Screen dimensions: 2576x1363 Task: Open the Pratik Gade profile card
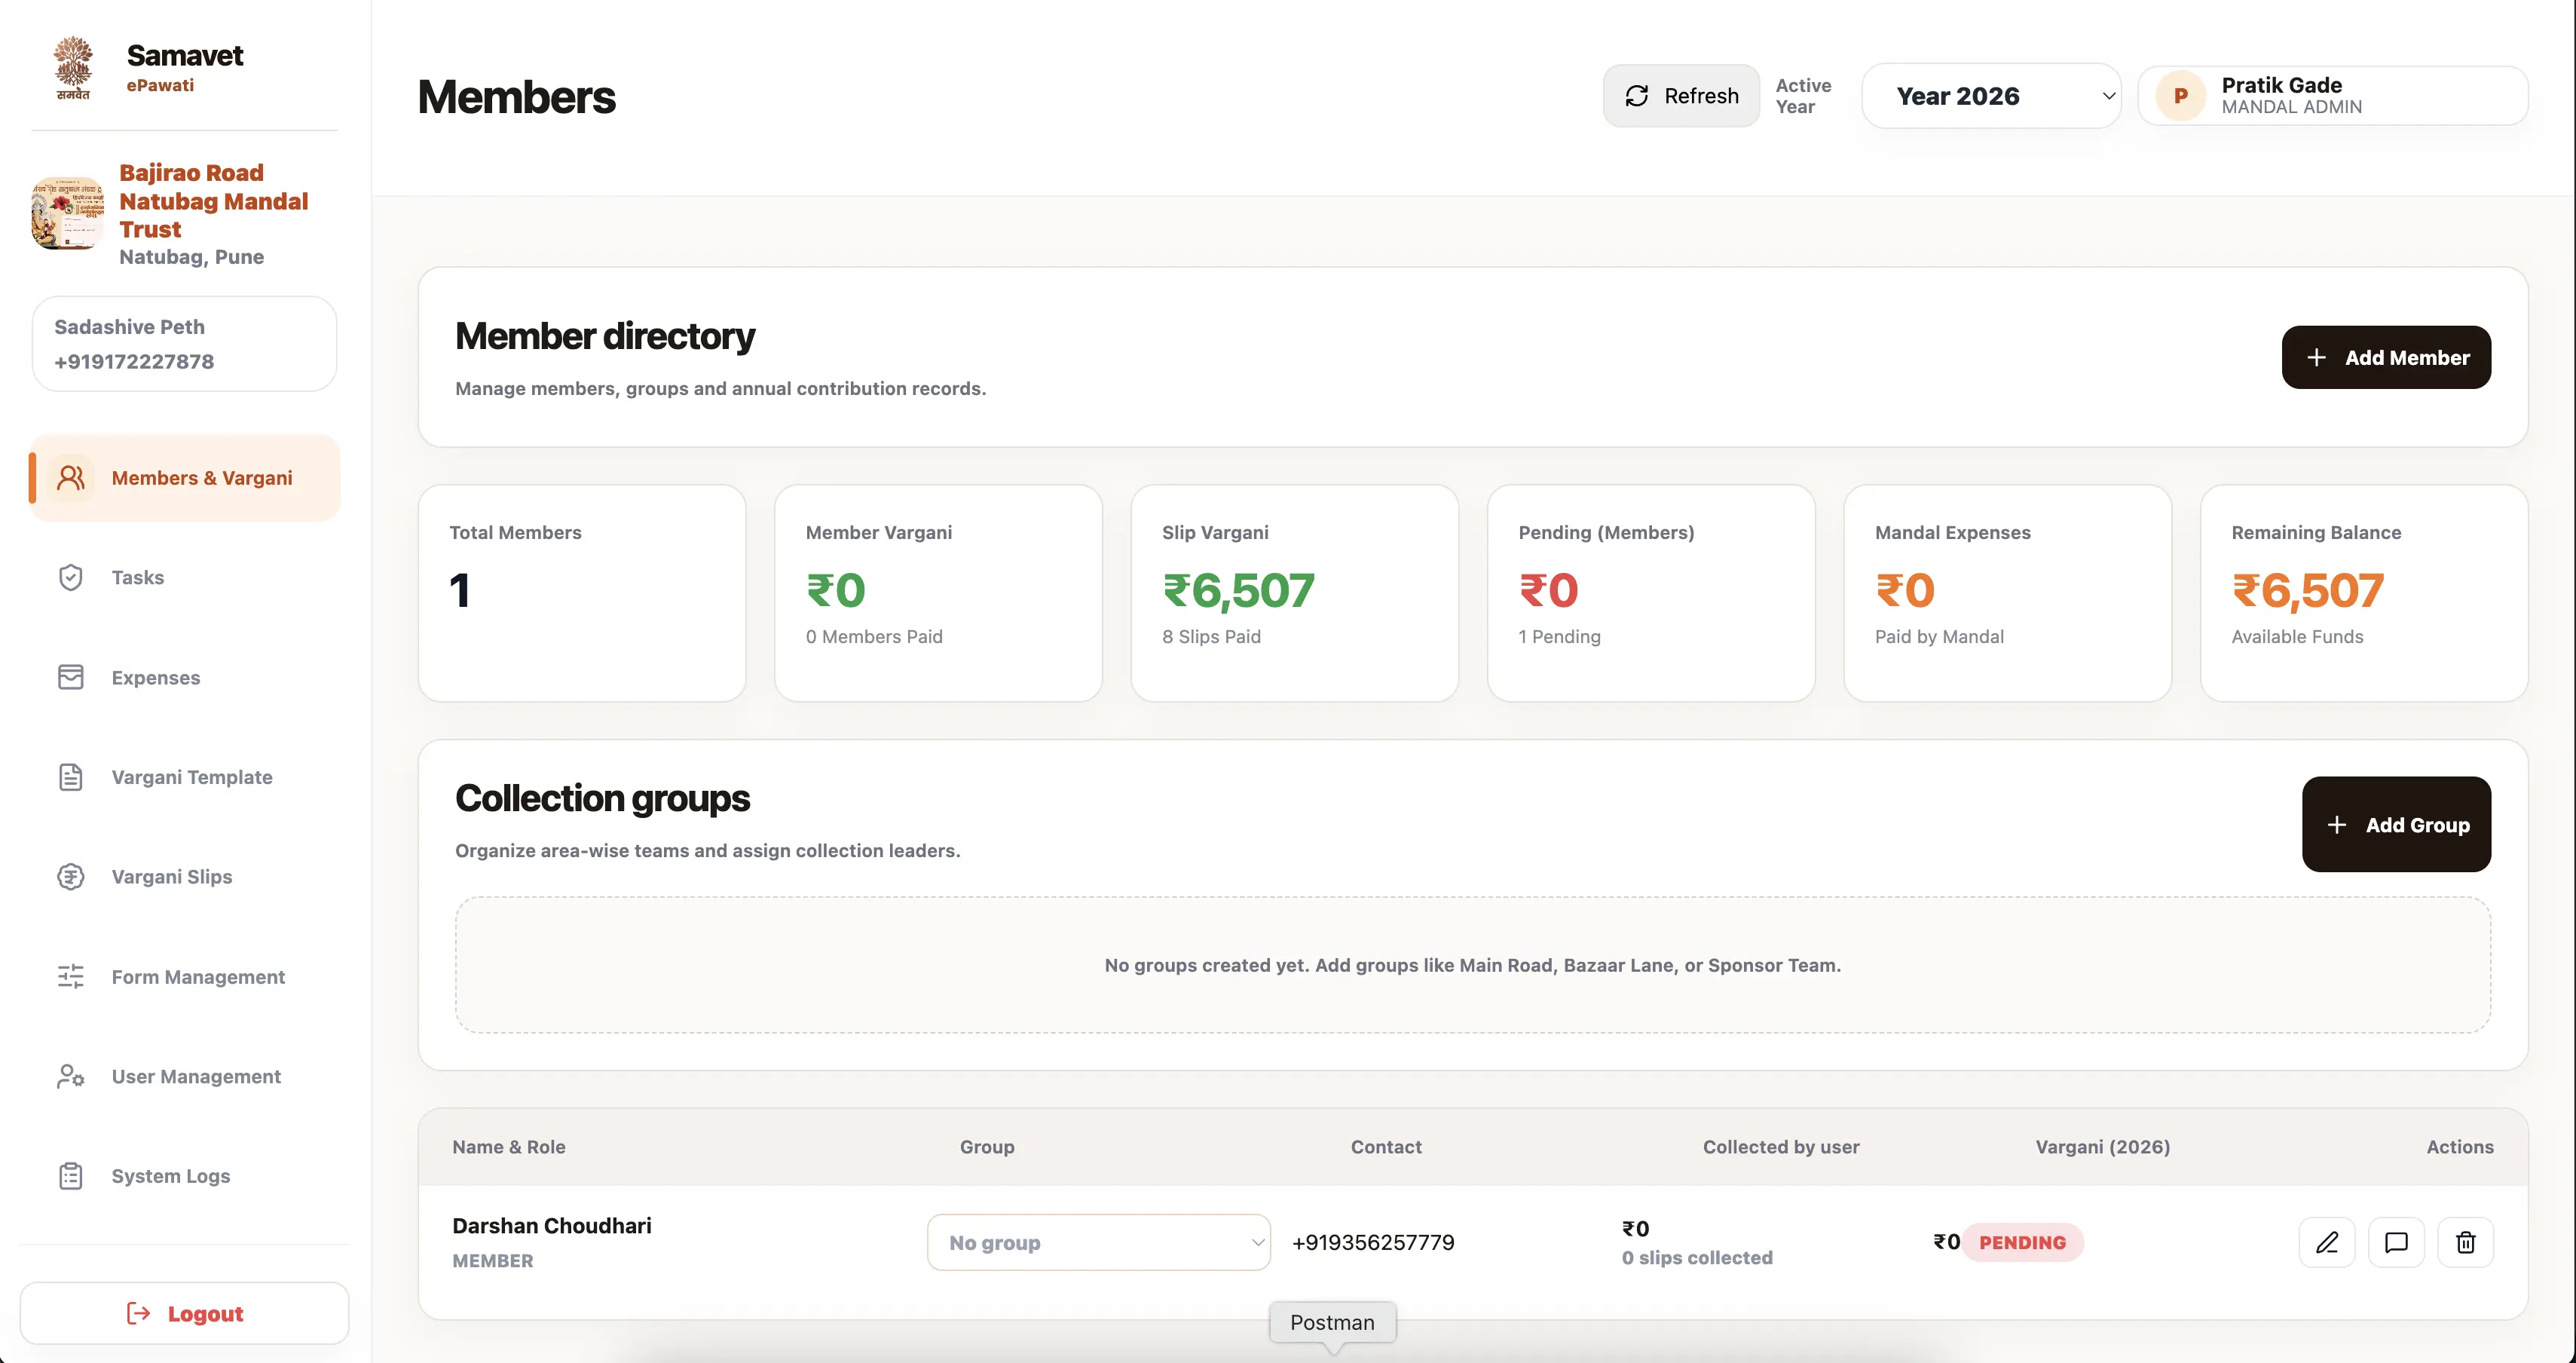coord(2333,96)
